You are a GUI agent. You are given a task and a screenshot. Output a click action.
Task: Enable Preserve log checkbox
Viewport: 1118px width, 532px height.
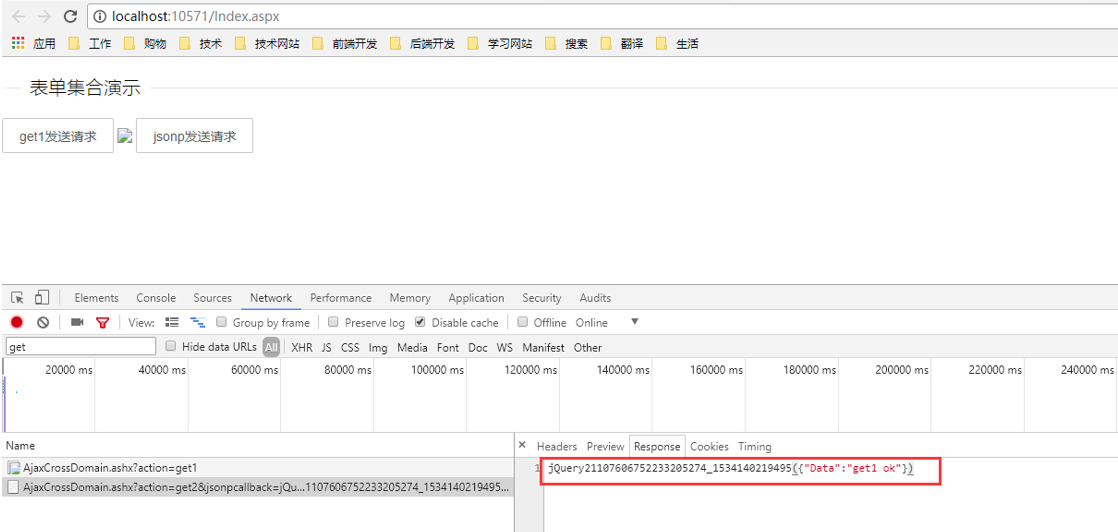334,322
